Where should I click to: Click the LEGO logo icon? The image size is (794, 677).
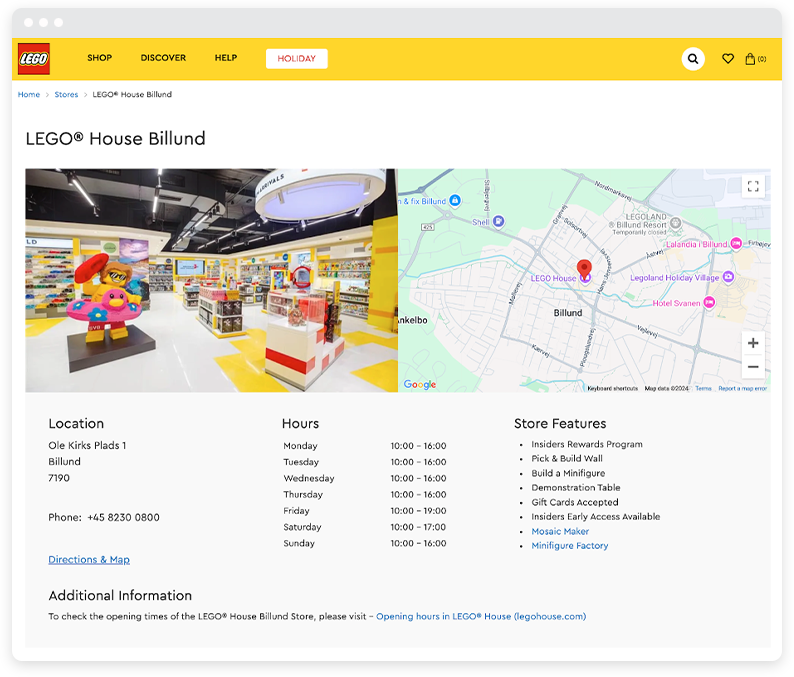point(34,59)
